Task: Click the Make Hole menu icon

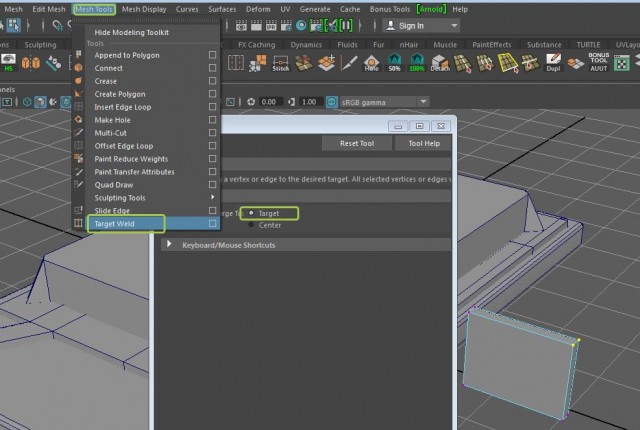Action: click(78, 120)
